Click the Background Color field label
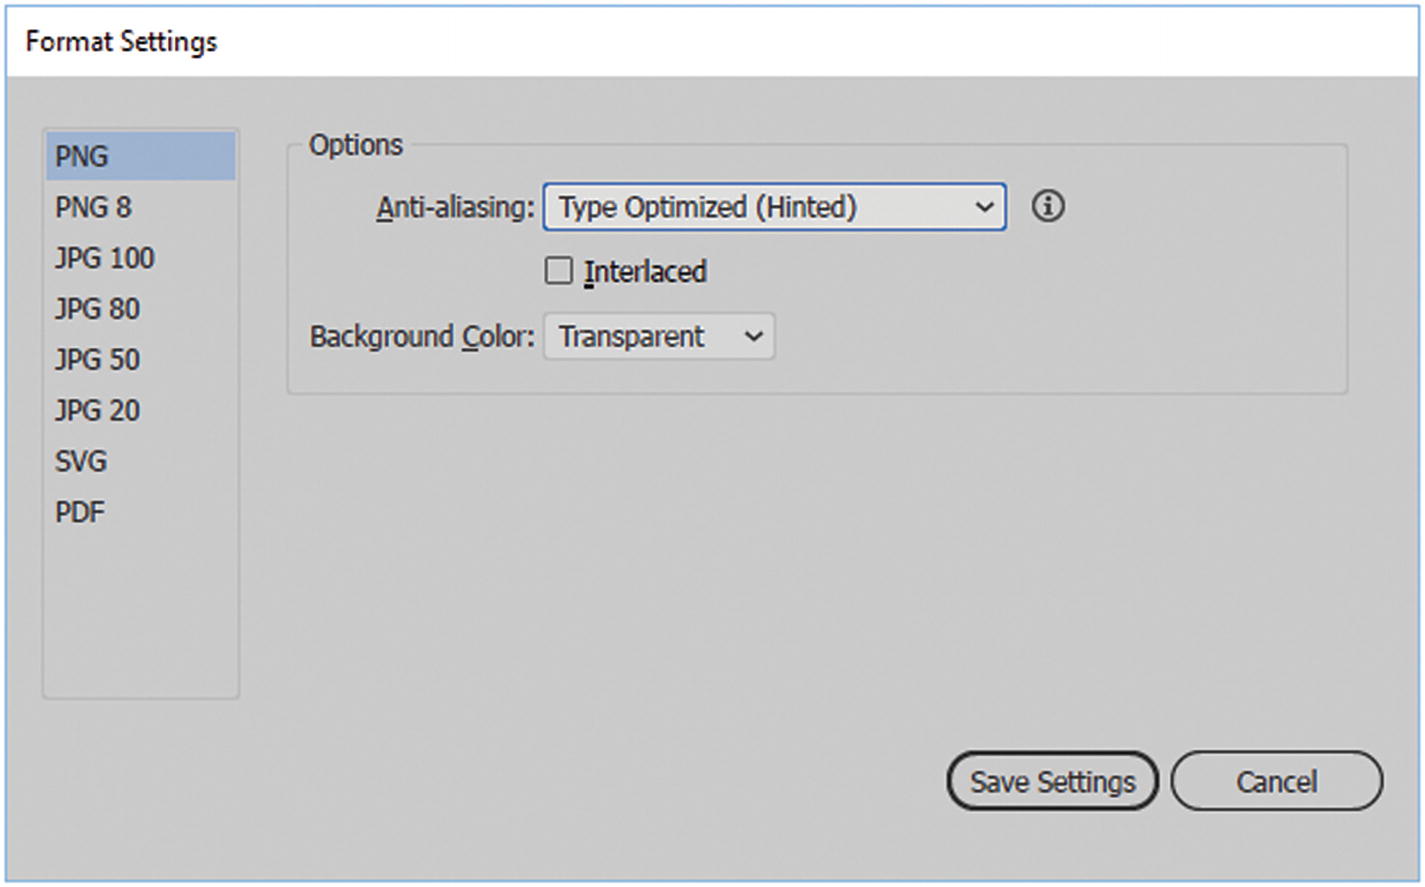 click(x=421, y=337)
